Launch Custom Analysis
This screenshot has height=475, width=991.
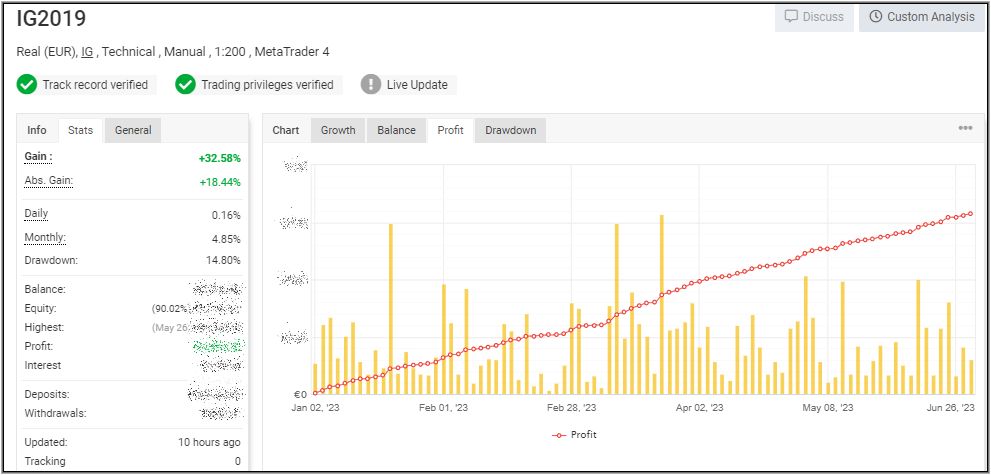pyautogui.click(x=919, y=17)
